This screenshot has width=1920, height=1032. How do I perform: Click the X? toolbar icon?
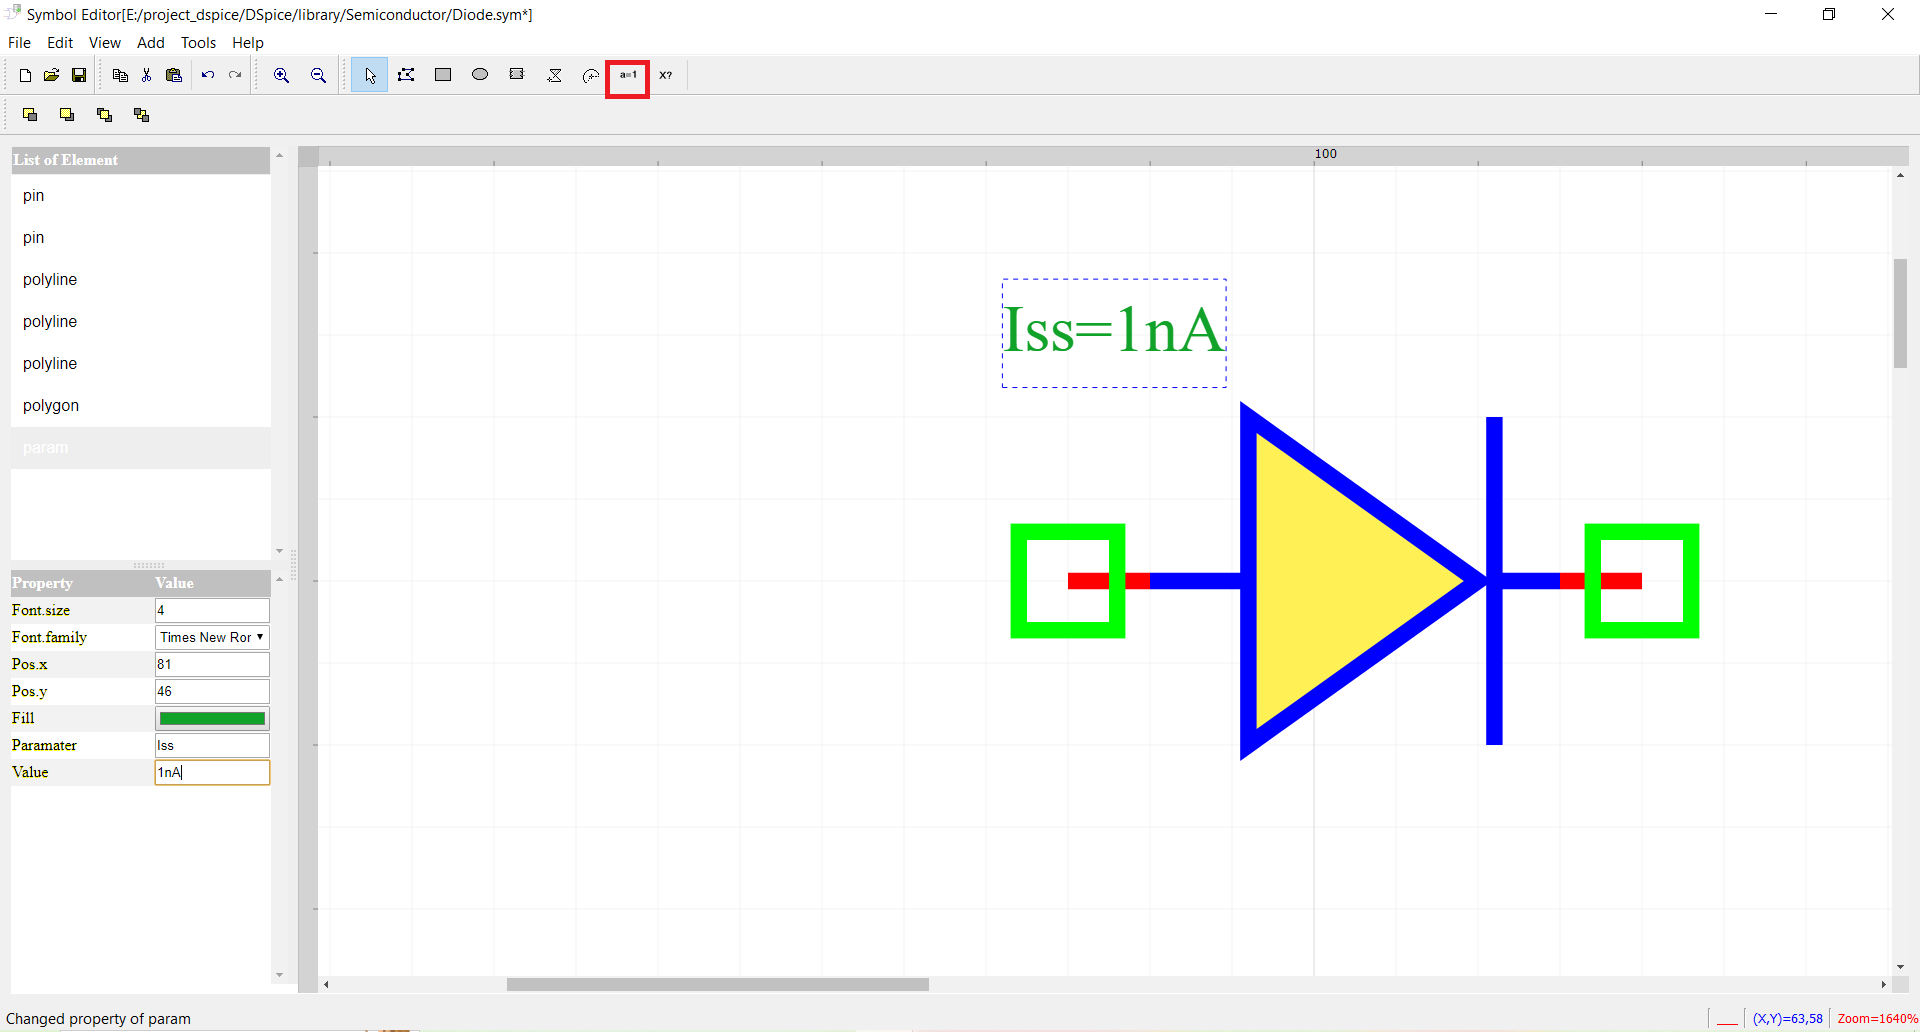[x=666, y=75]
